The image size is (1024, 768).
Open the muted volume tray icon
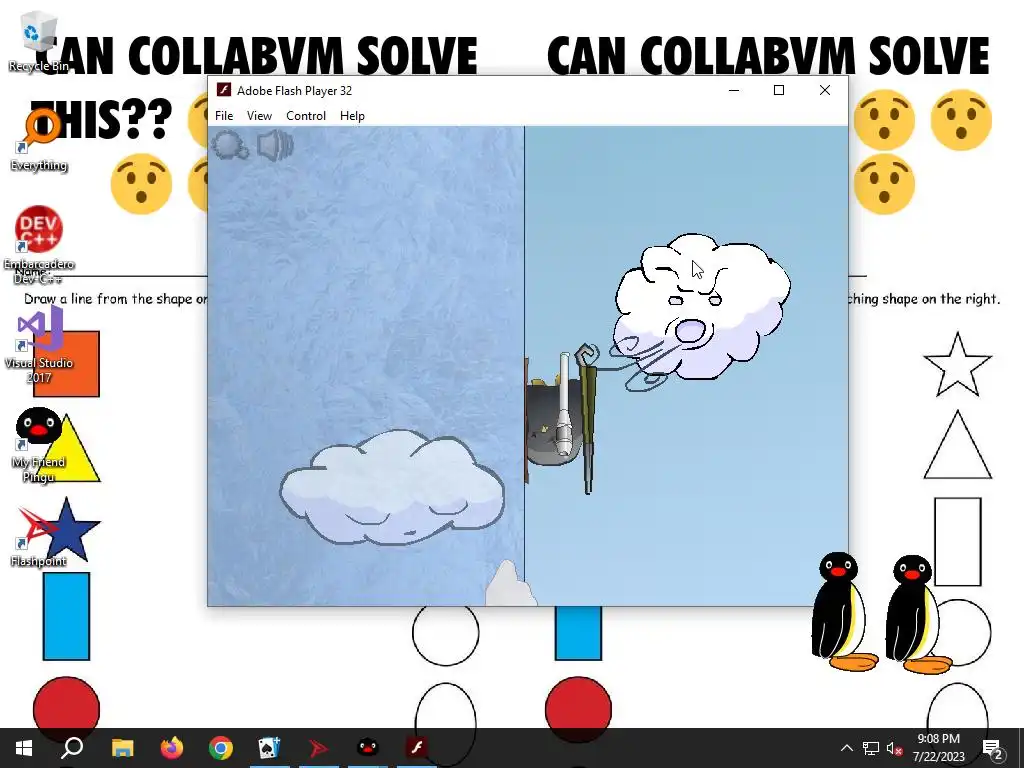(894, 748)
